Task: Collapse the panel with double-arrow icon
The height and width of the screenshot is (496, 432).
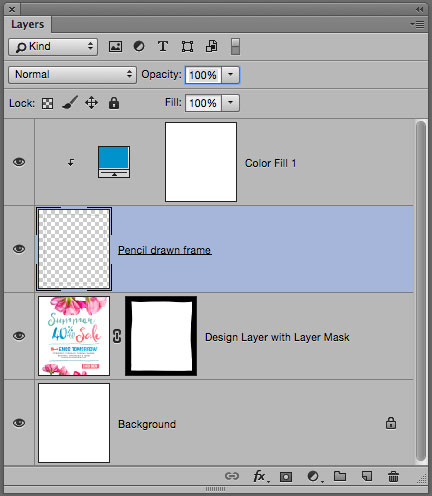Action: point(419,9)
